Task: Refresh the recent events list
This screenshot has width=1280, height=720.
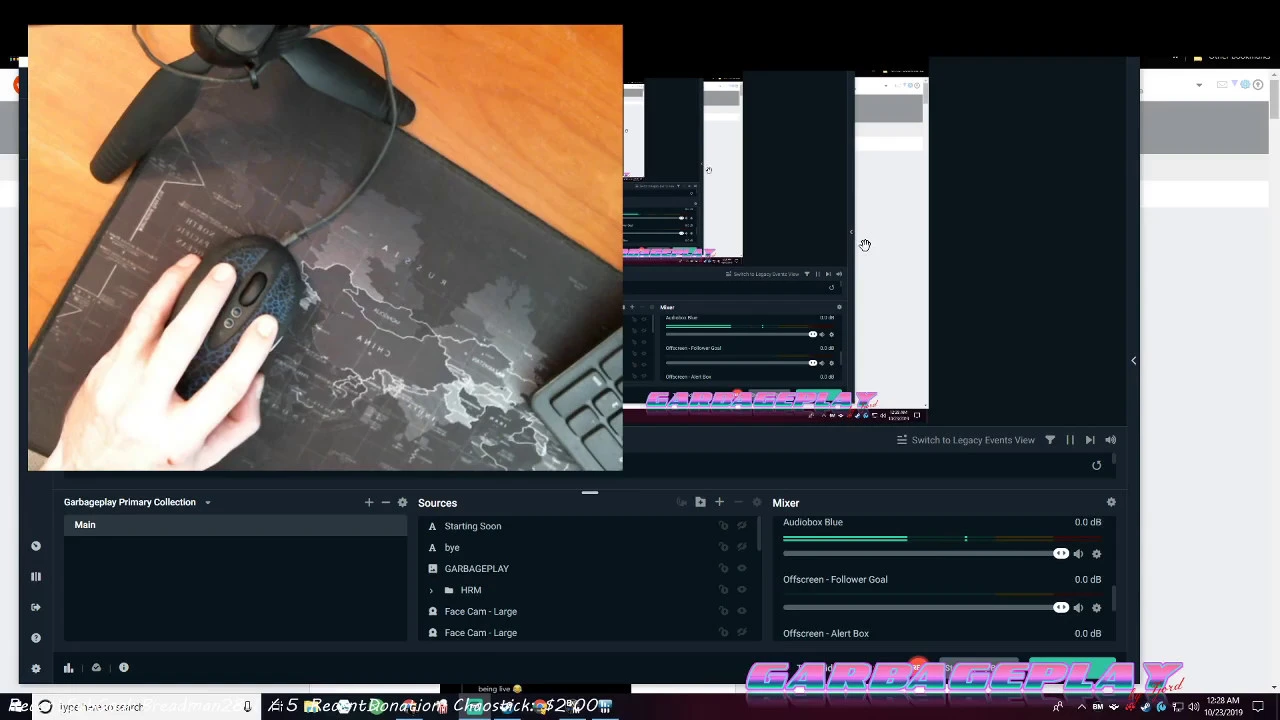Action: tap(1096, 465)
